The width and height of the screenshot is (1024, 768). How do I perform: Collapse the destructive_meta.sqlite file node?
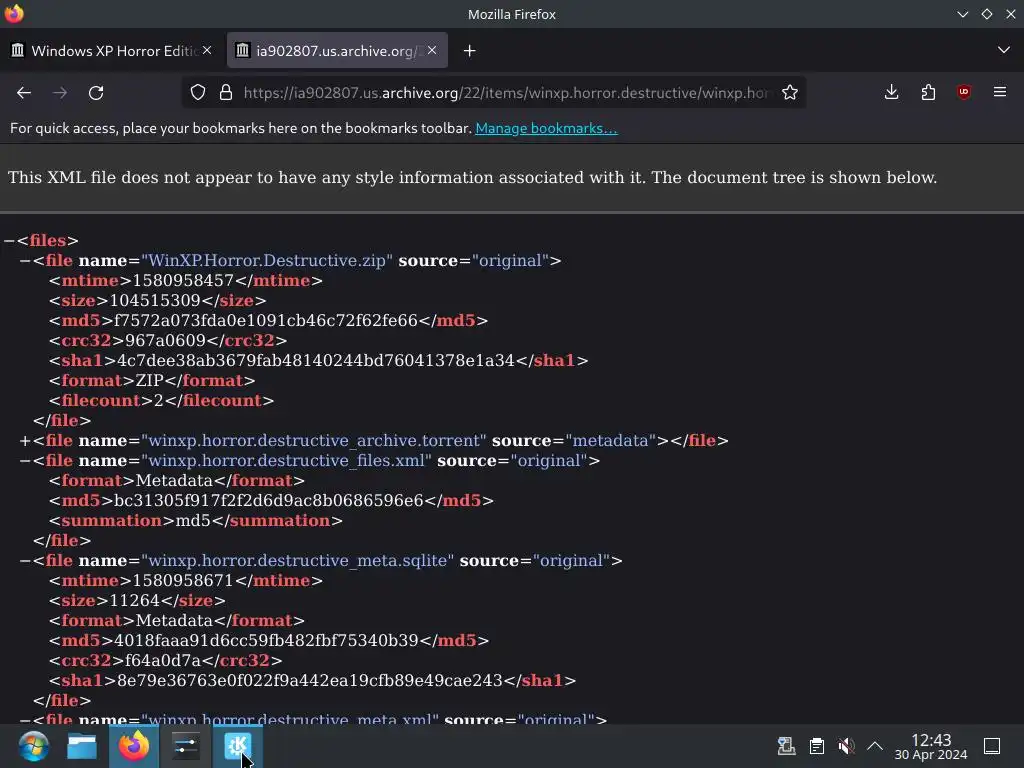click(x=25, y=560)
